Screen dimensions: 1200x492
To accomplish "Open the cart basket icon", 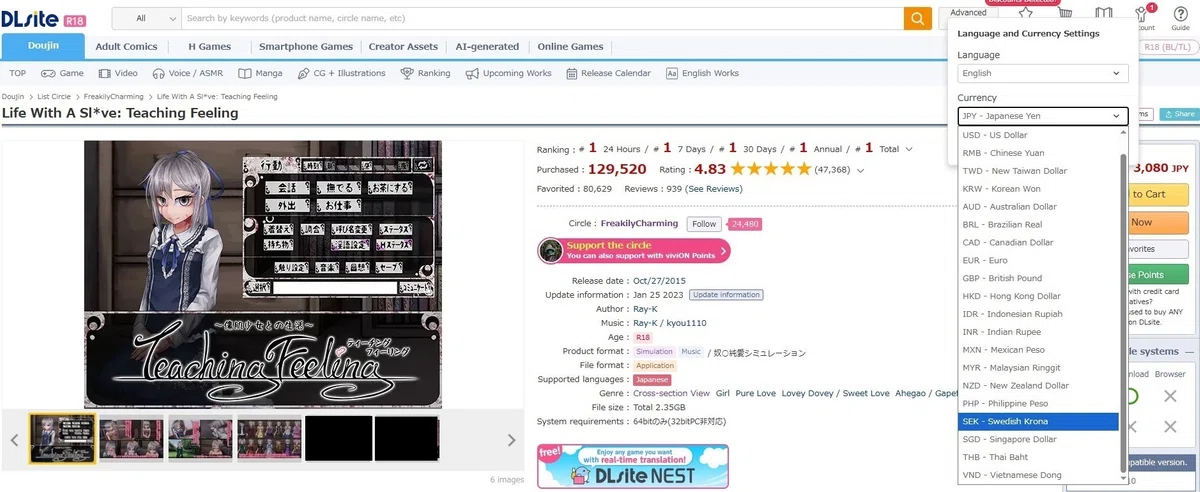I will [x=1065, y=14].
